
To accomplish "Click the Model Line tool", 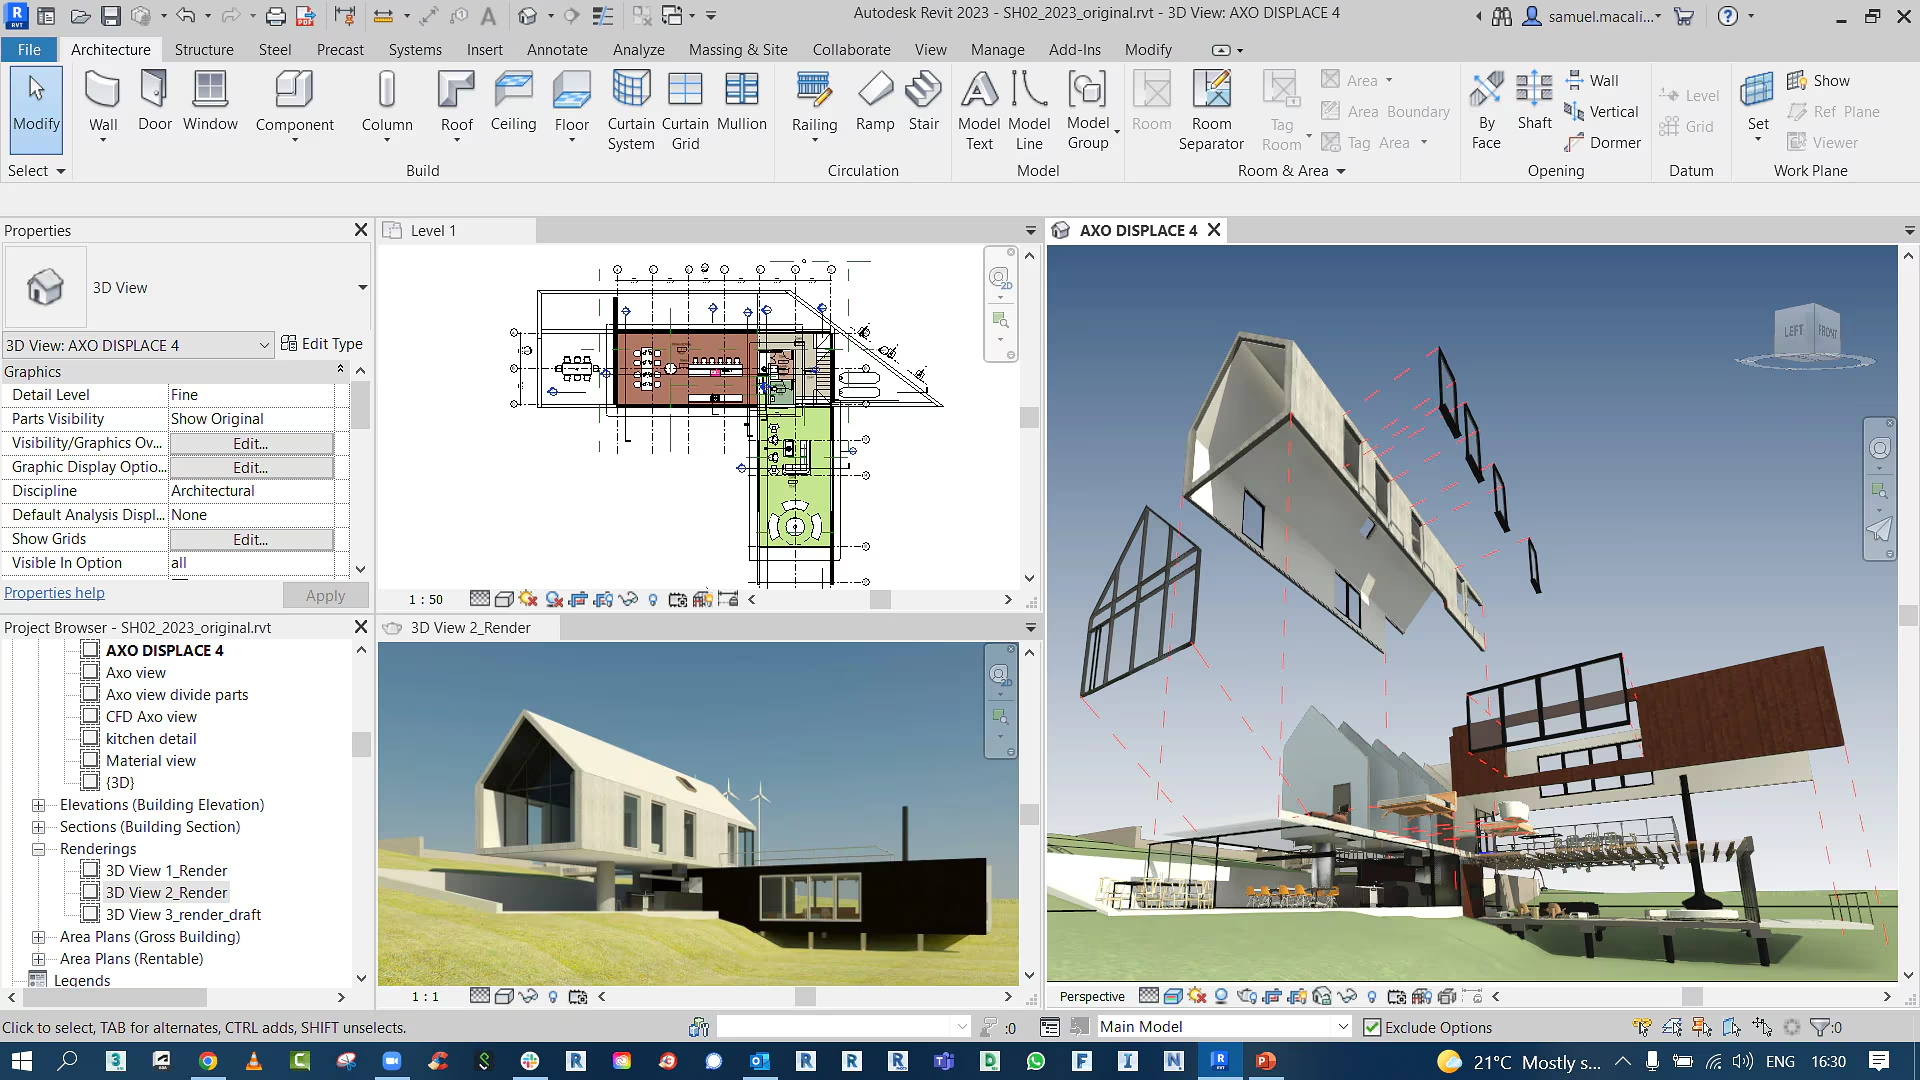I will [1029, 109].
